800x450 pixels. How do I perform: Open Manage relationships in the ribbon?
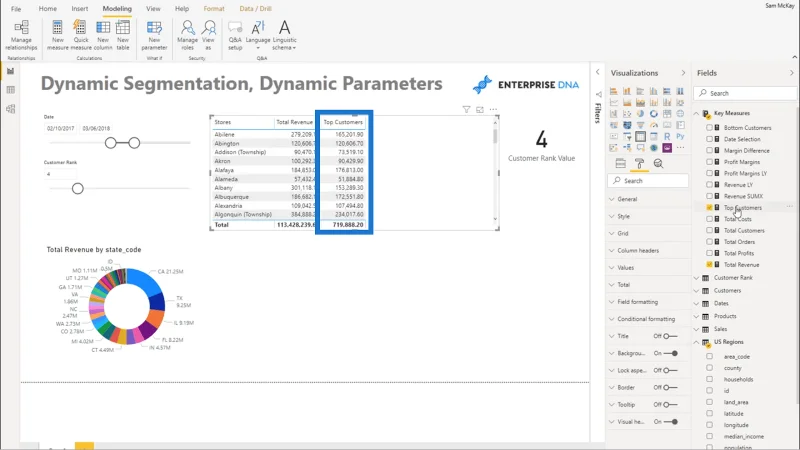click(21, 35)
